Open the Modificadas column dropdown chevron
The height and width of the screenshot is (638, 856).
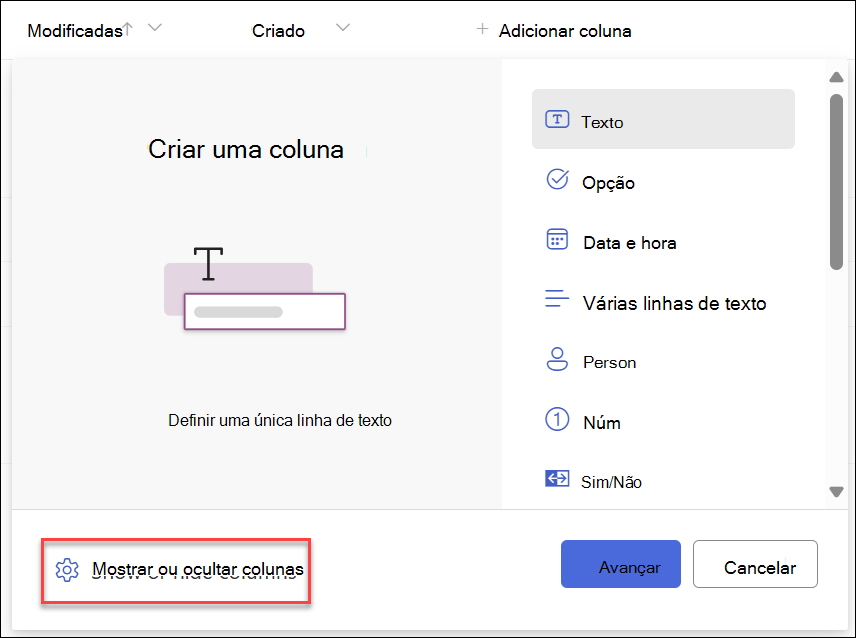tap(155, 27)
